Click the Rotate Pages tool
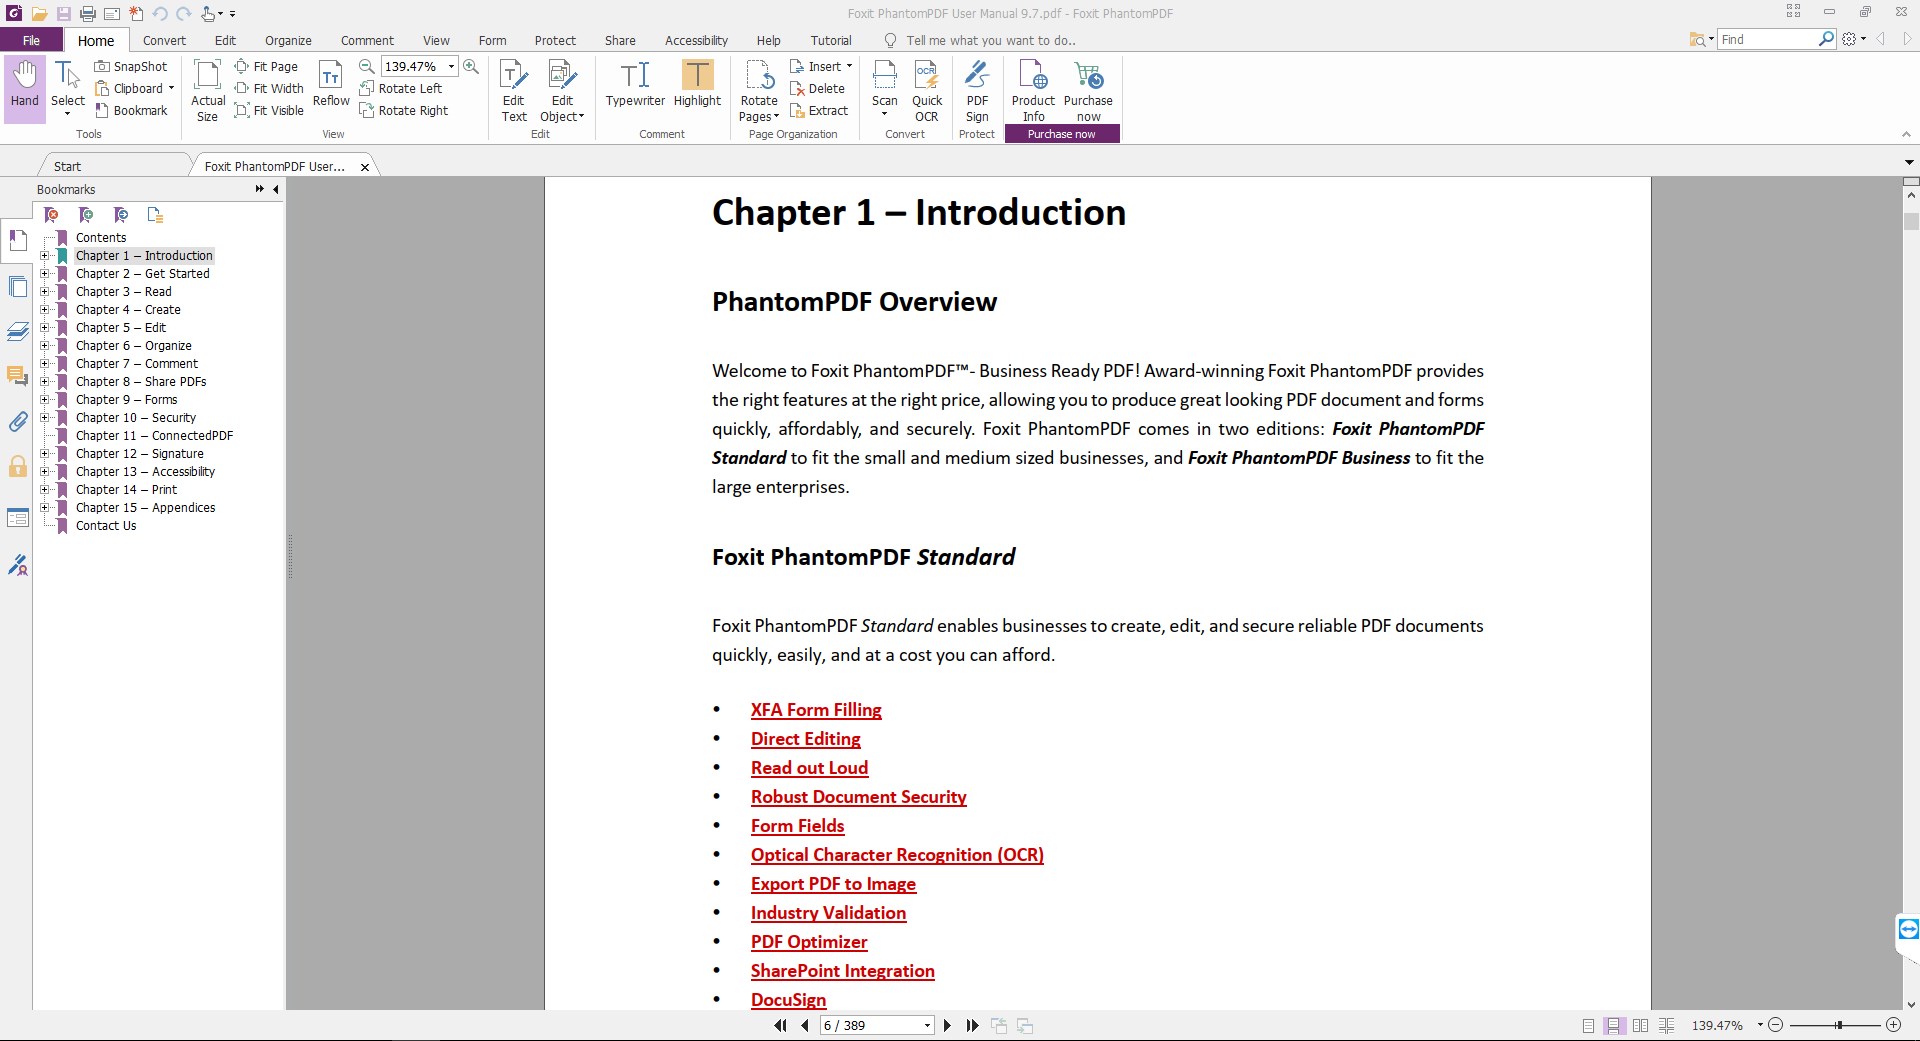This screenshot has width=1920, height=1041. click(x=758, y=90)
